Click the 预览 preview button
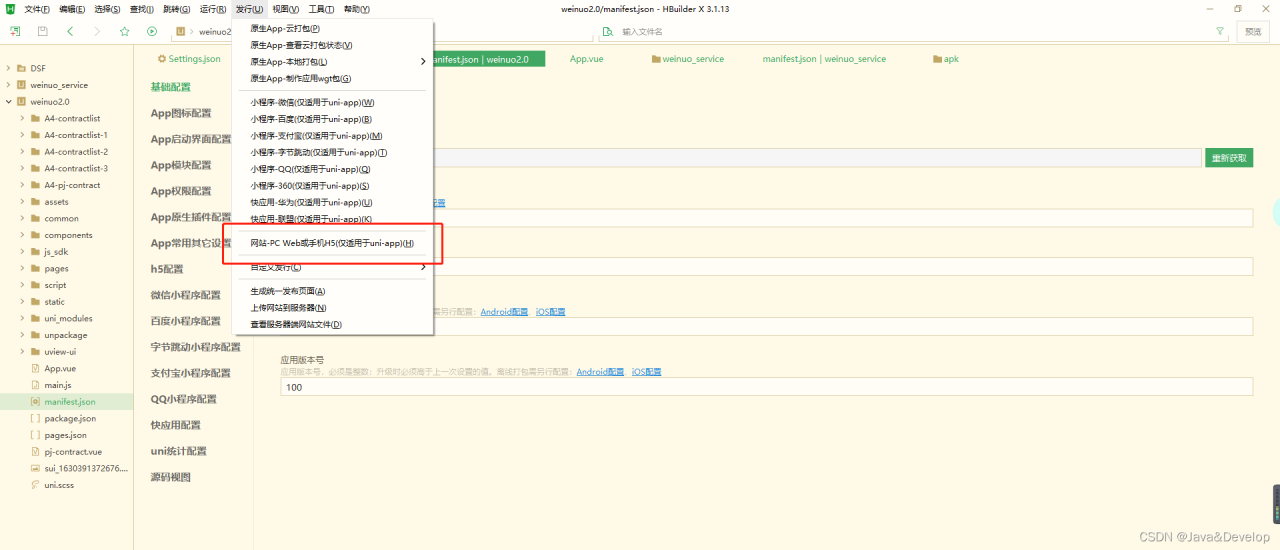1280x550 pixels. (x=1254, y=32)
